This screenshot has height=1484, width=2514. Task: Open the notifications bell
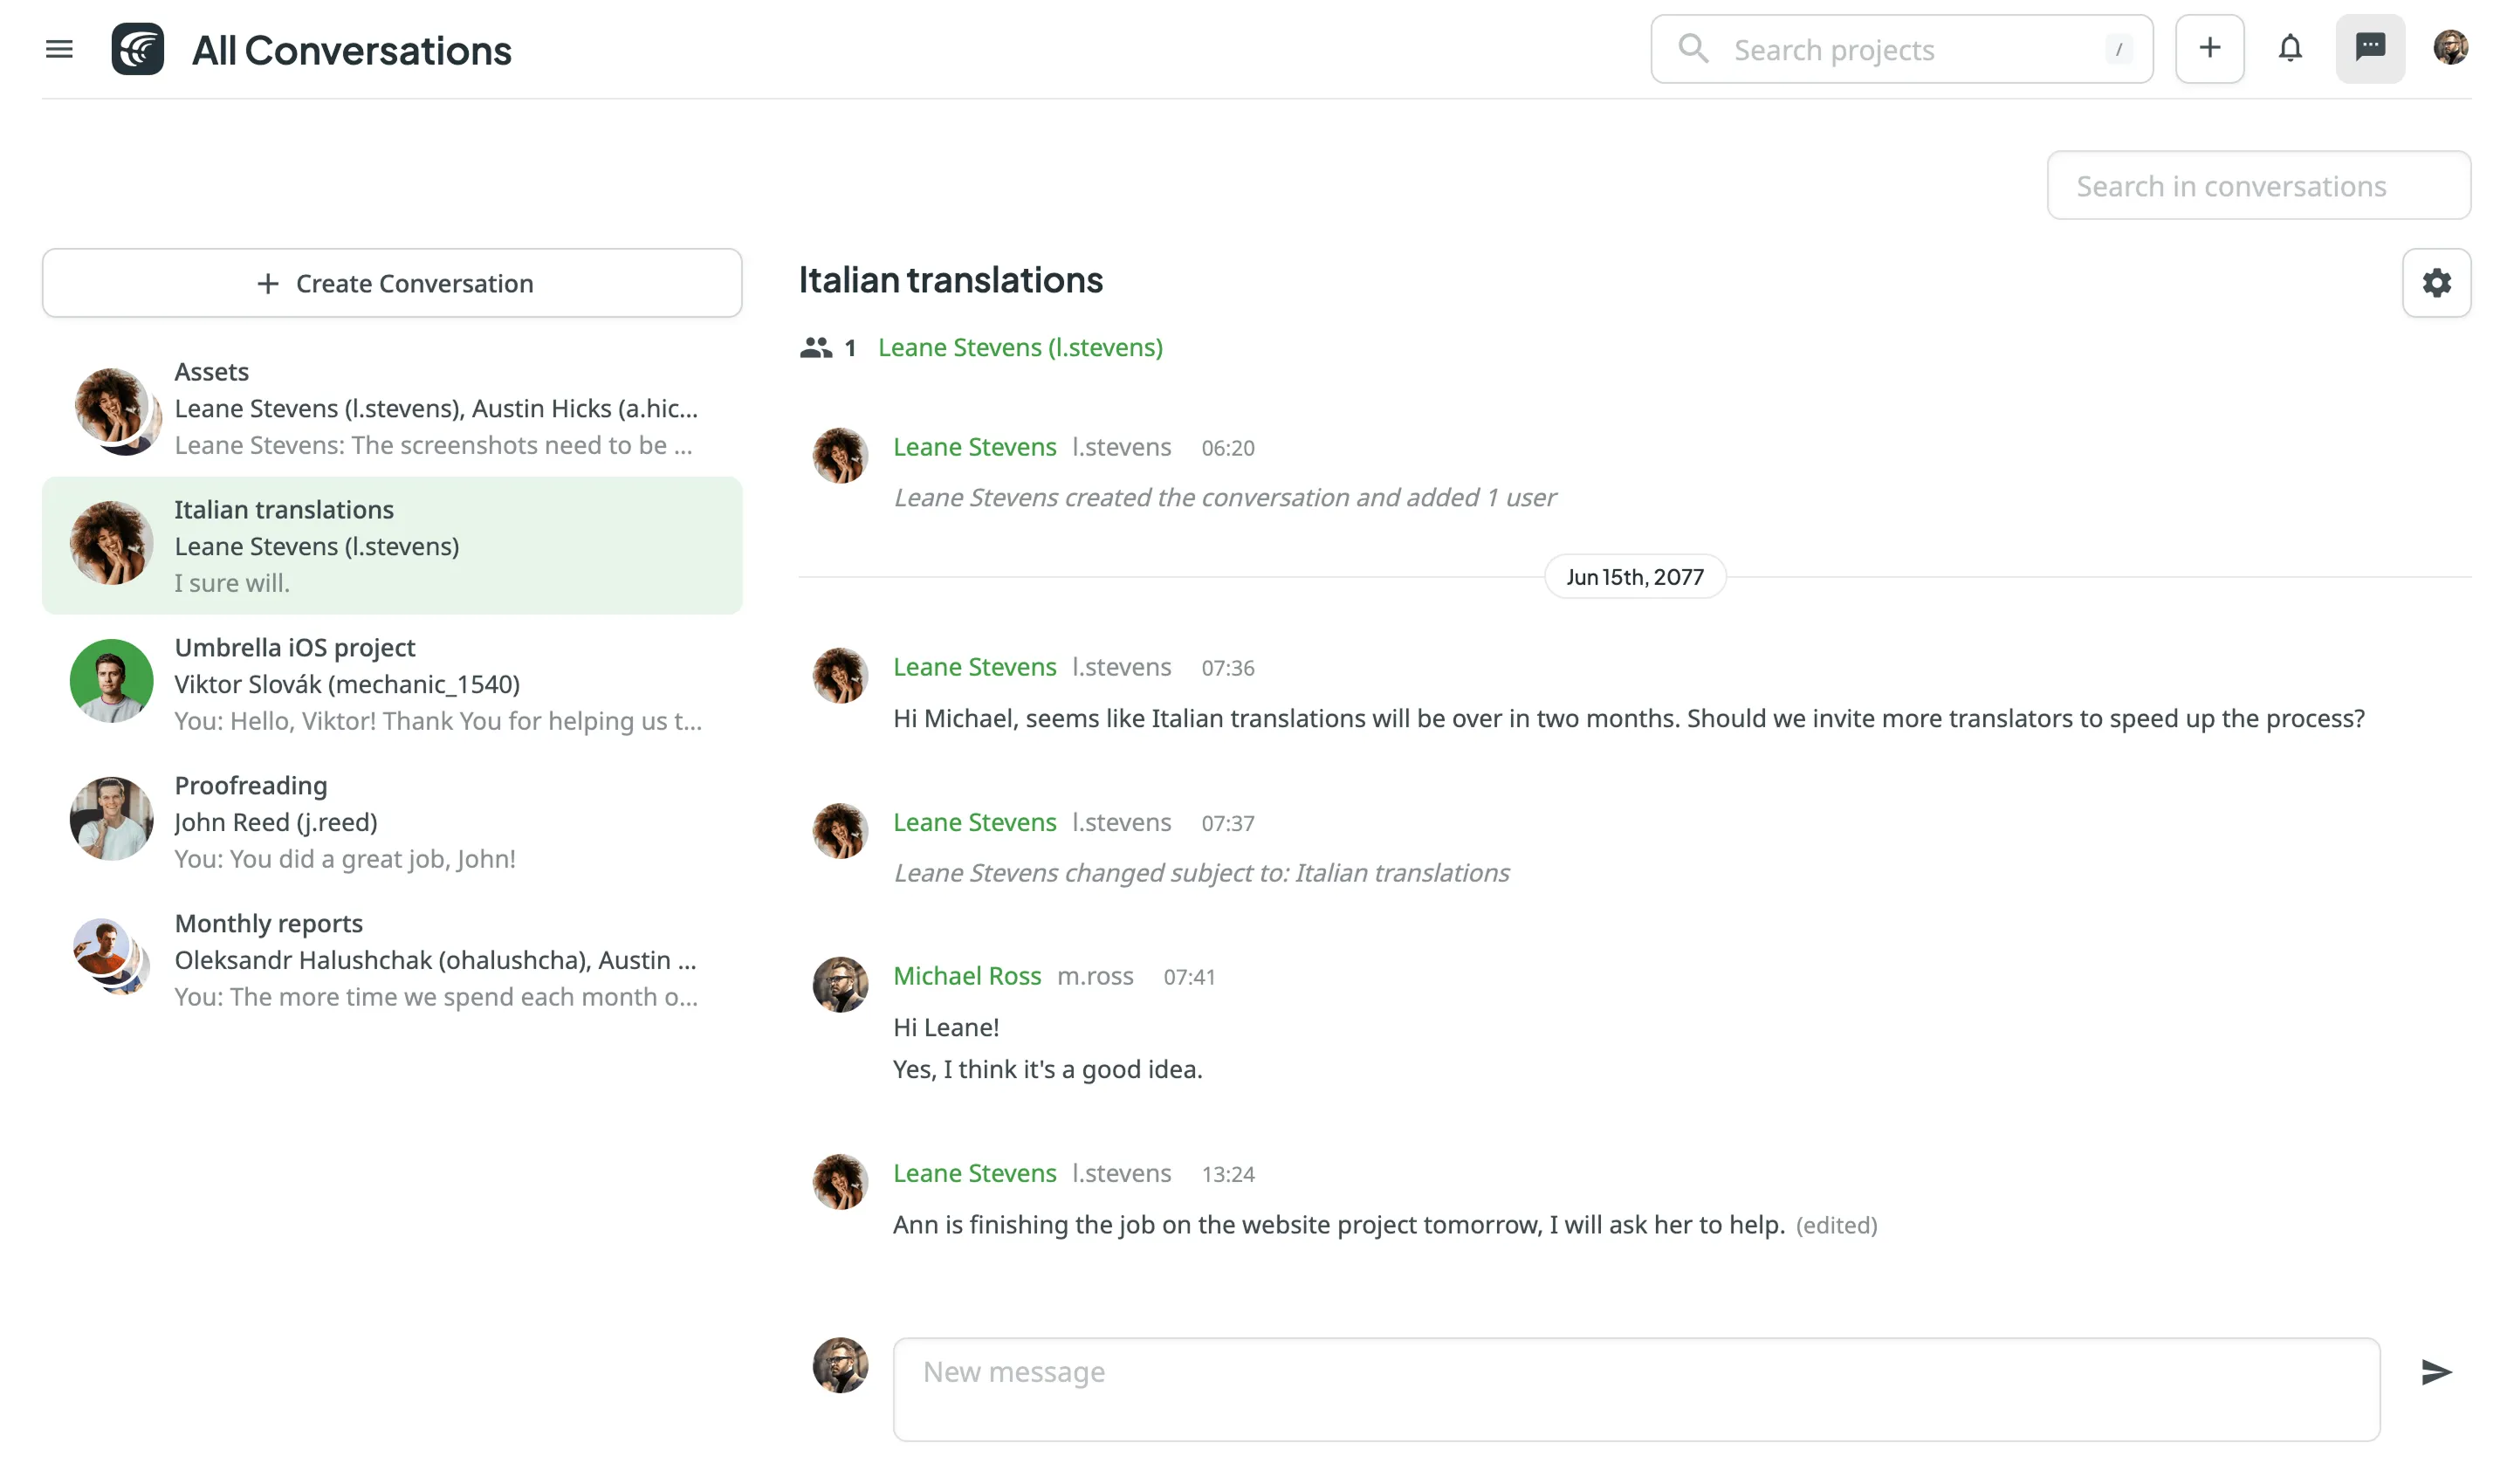coord(2289,48)
